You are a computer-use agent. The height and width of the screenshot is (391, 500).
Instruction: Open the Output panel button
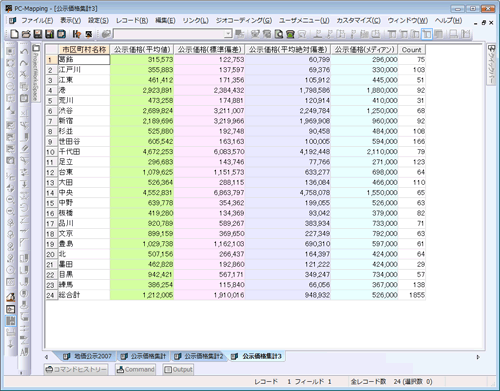point(178,369)
